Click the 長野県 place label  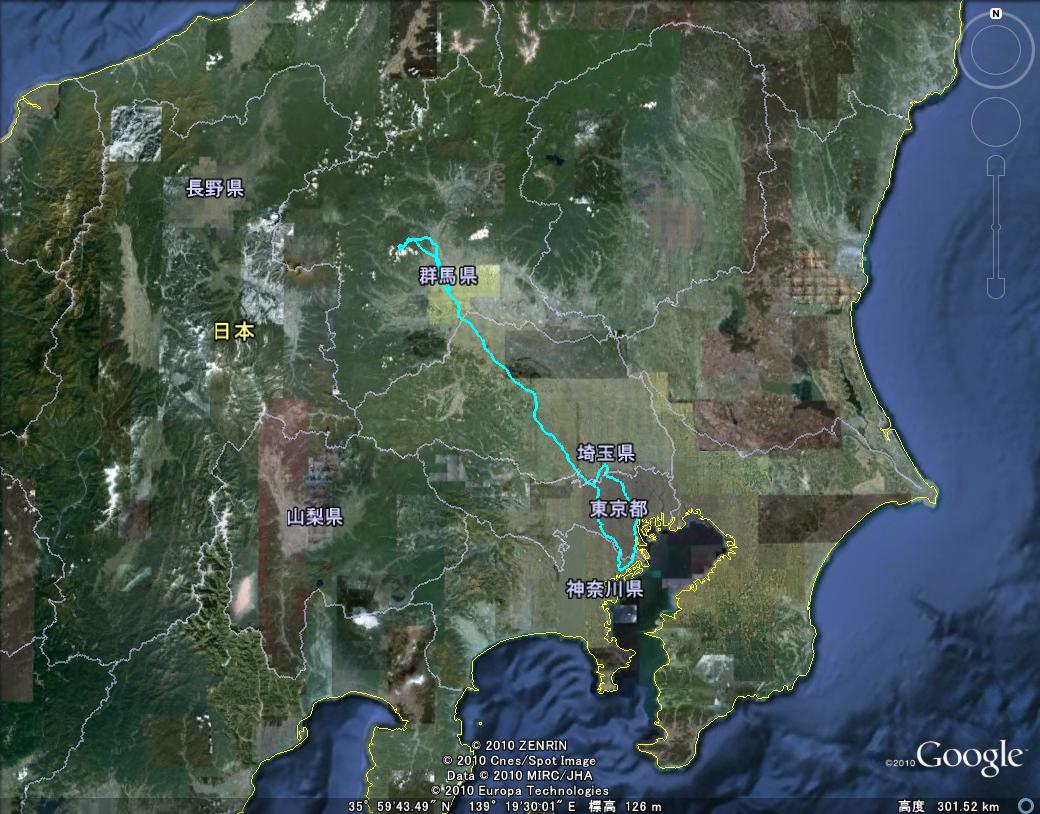point(216,188)
